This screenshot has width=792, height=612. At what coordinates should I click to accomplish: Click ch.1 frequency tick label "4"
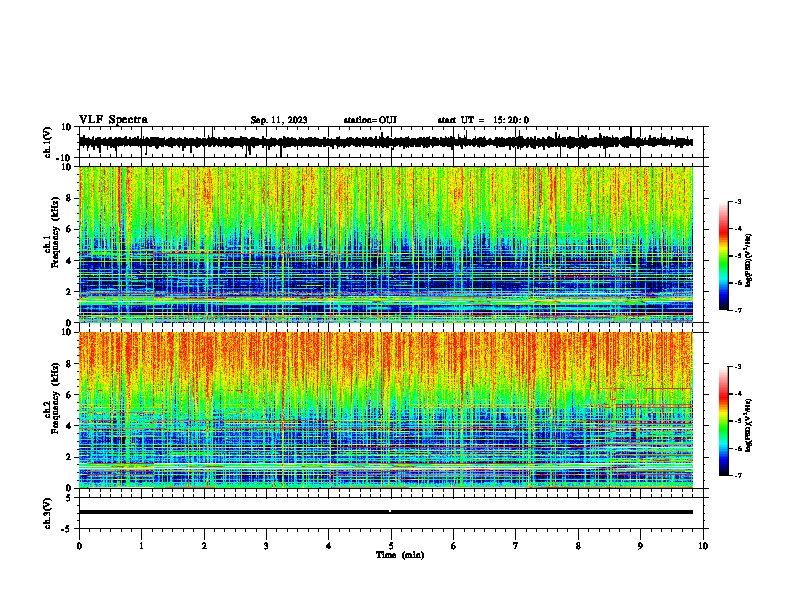69,261
